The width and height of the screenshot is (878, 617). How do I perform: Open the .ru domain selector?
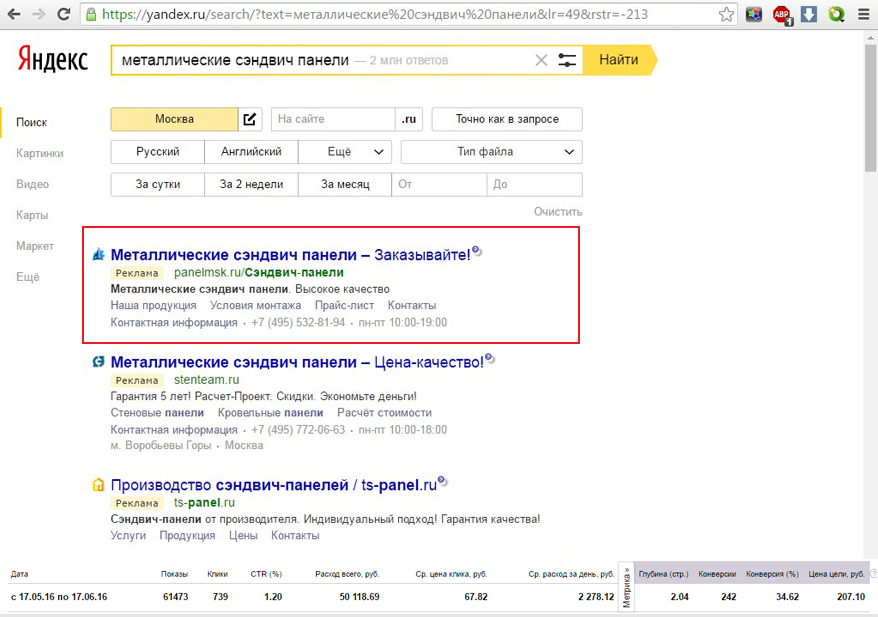tap(409, 119)
